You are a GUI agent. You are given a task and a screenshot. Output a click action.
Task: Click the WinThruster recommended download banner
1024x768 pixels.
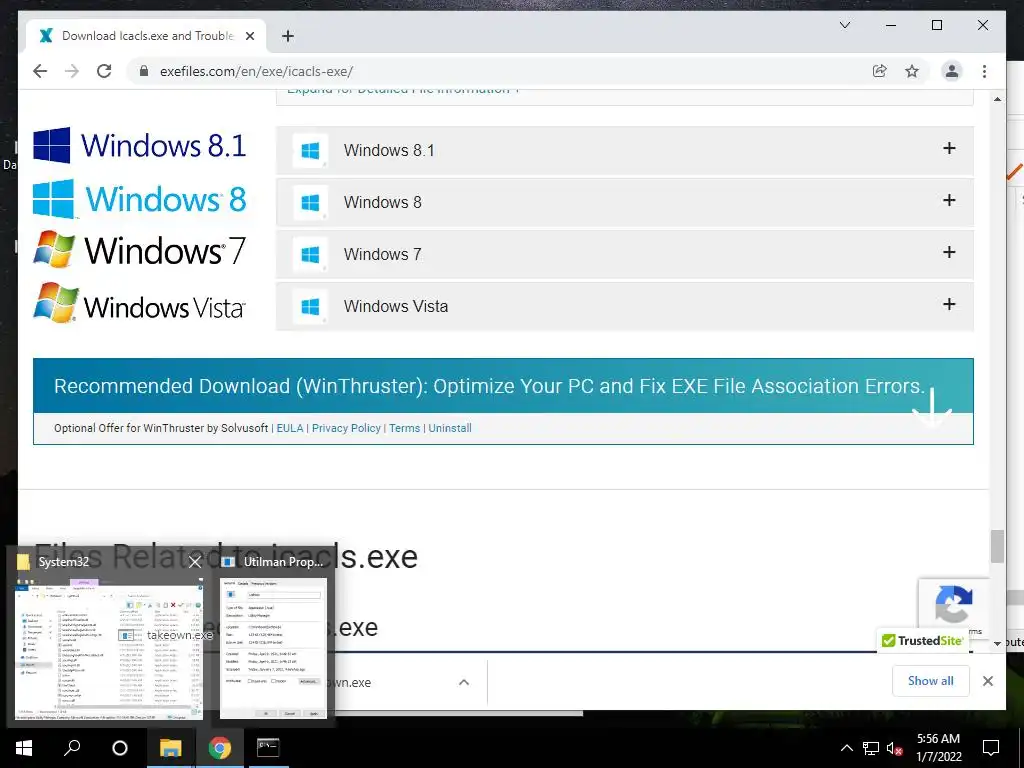pyautogui.click(x=503, y=386)
